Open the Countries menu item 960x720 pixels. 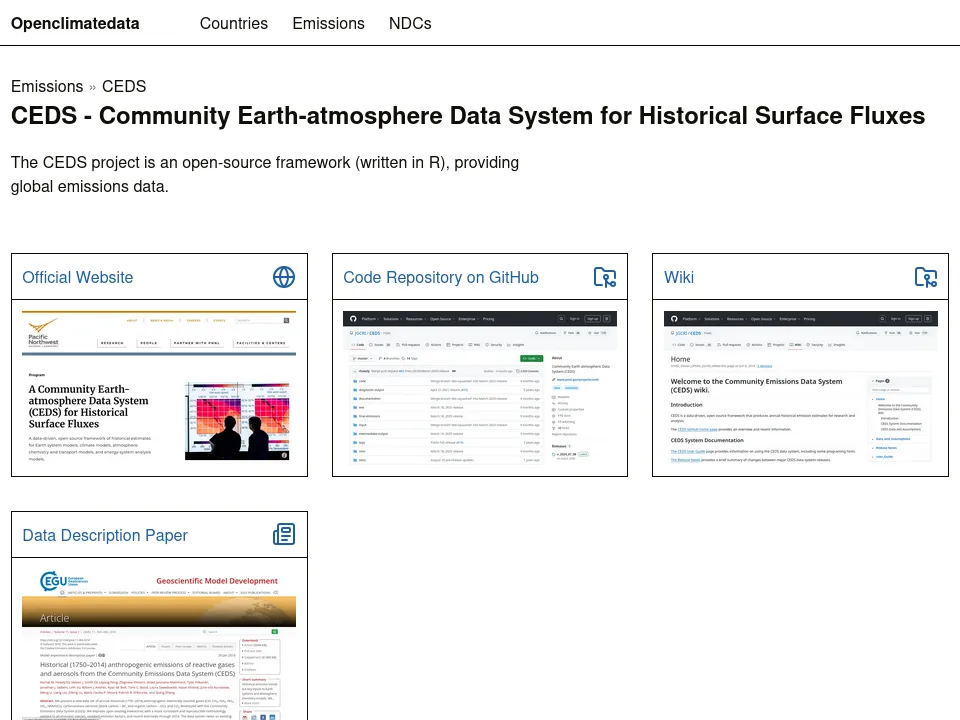[234, 23]
